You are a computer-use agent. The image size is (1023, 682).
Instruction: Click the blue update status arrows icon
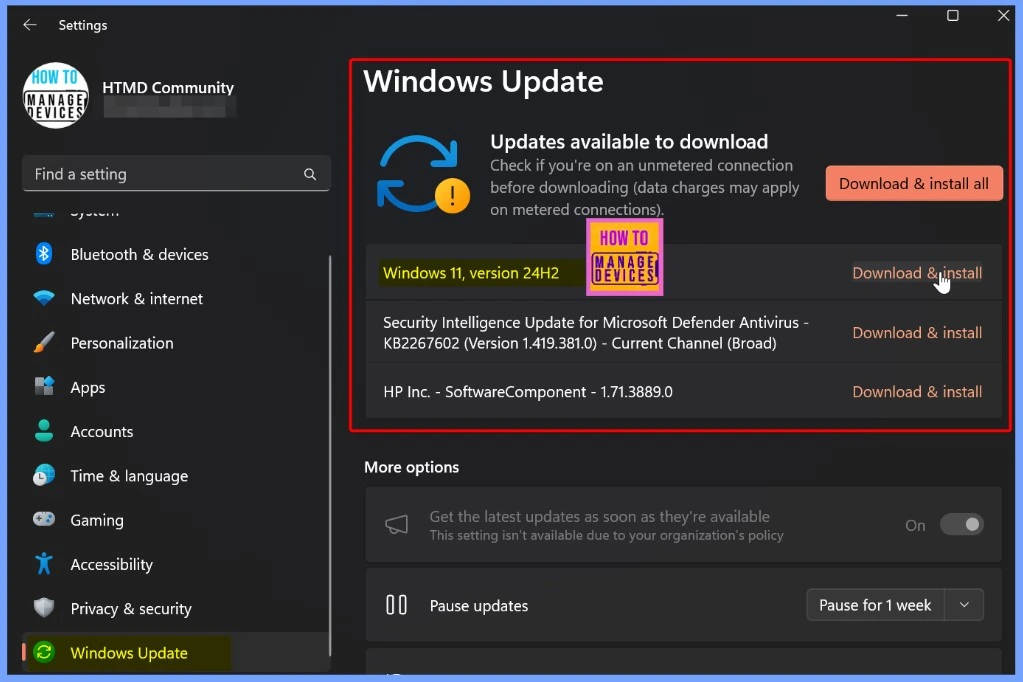(423, 174)
